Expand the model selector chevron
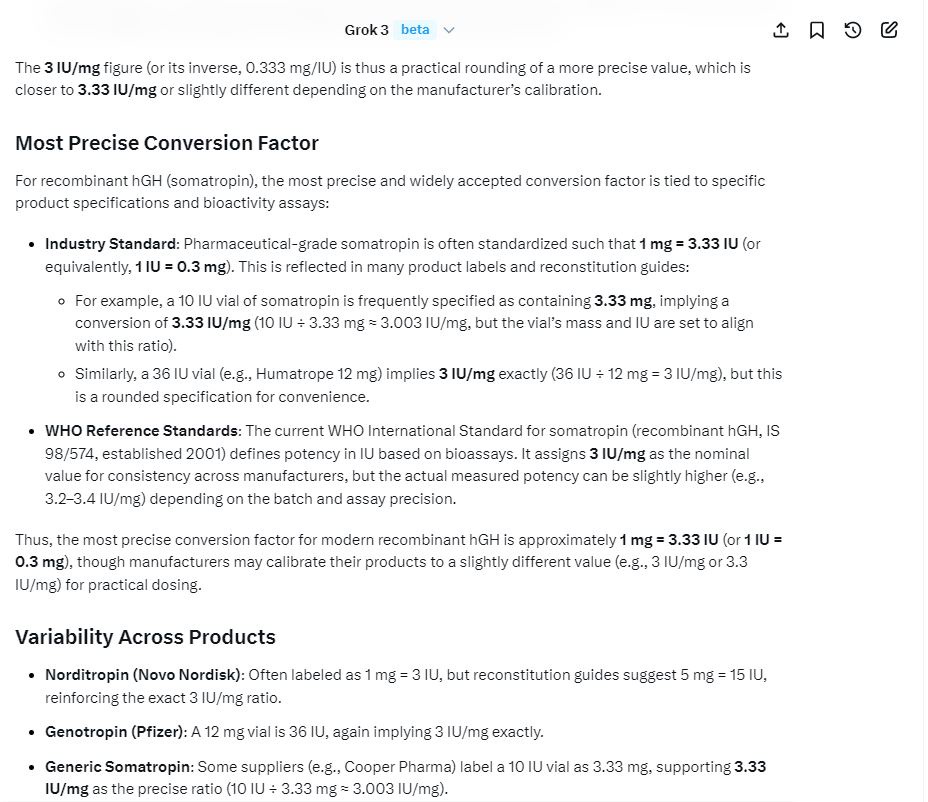 (x=449, y=30)
